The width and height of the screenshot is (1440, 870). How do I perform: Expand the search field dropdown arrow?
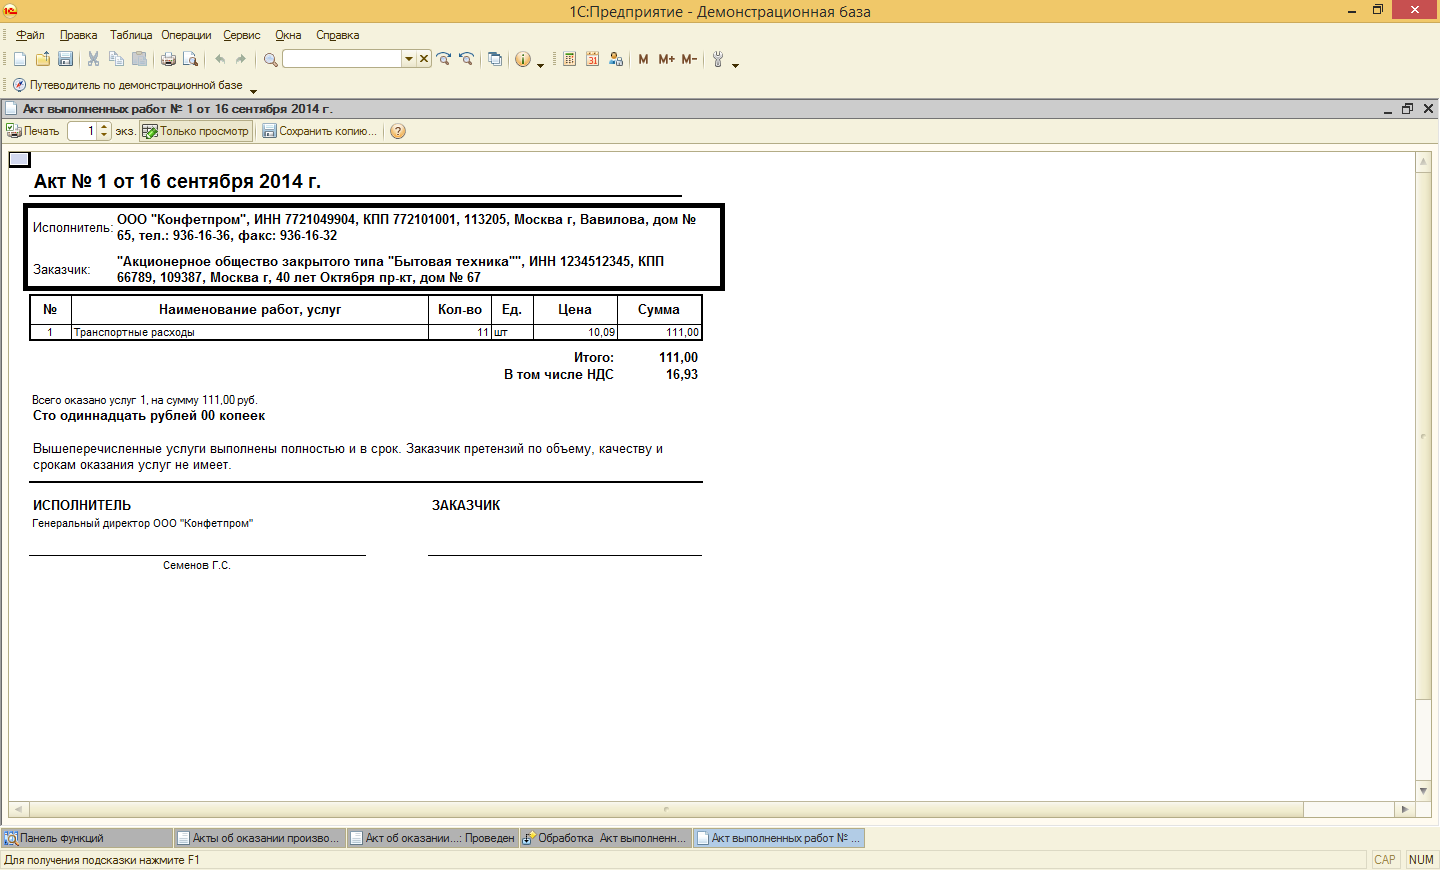click(x=408, y=59)
